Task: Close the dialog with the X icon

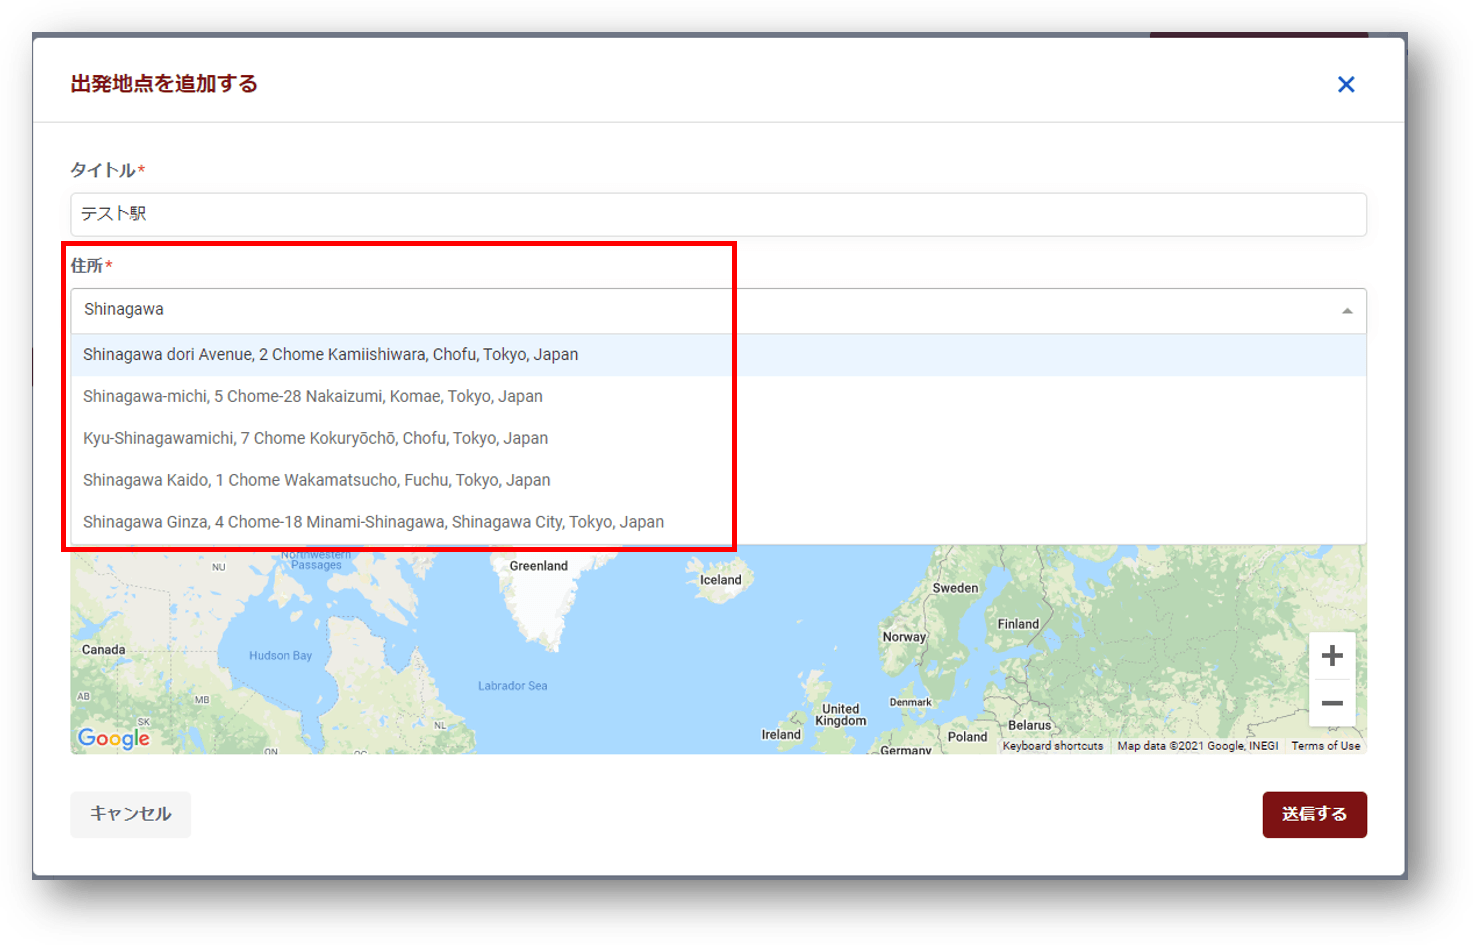Action: [1346, 85]
